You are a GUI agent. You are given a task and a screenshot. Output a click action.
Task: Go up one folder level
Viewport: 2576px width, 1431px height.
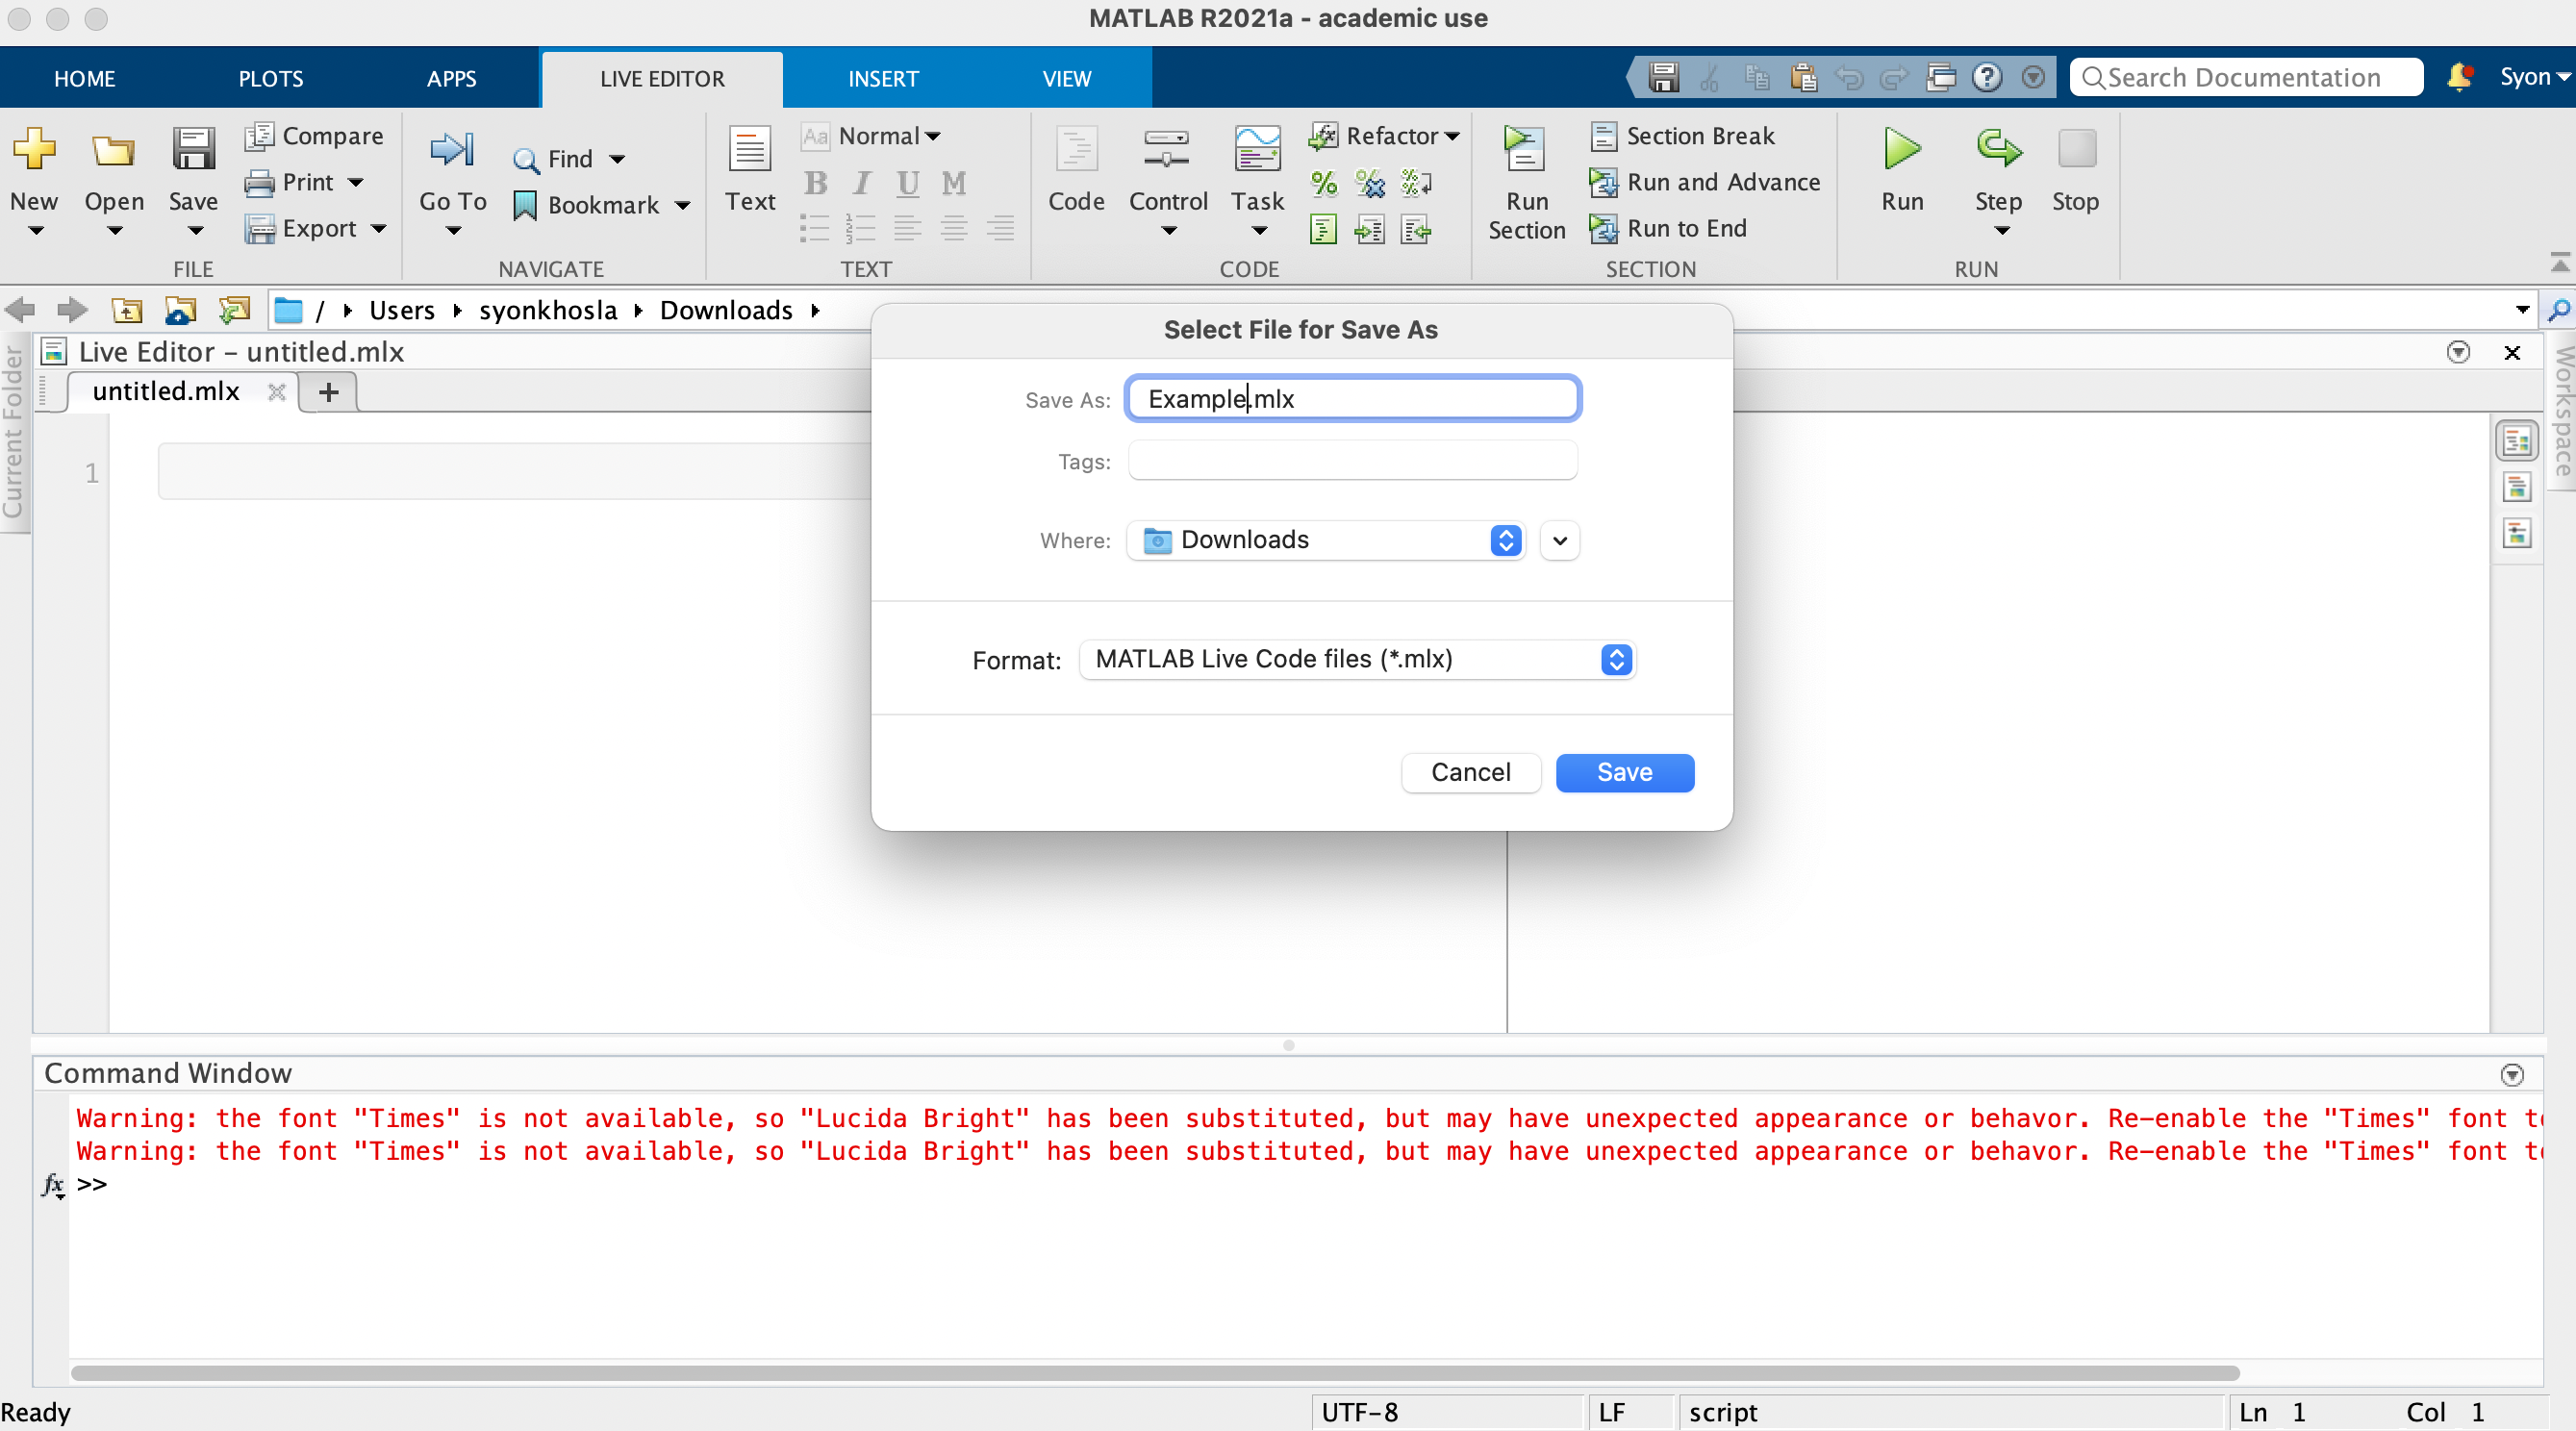tap(126, 311)
